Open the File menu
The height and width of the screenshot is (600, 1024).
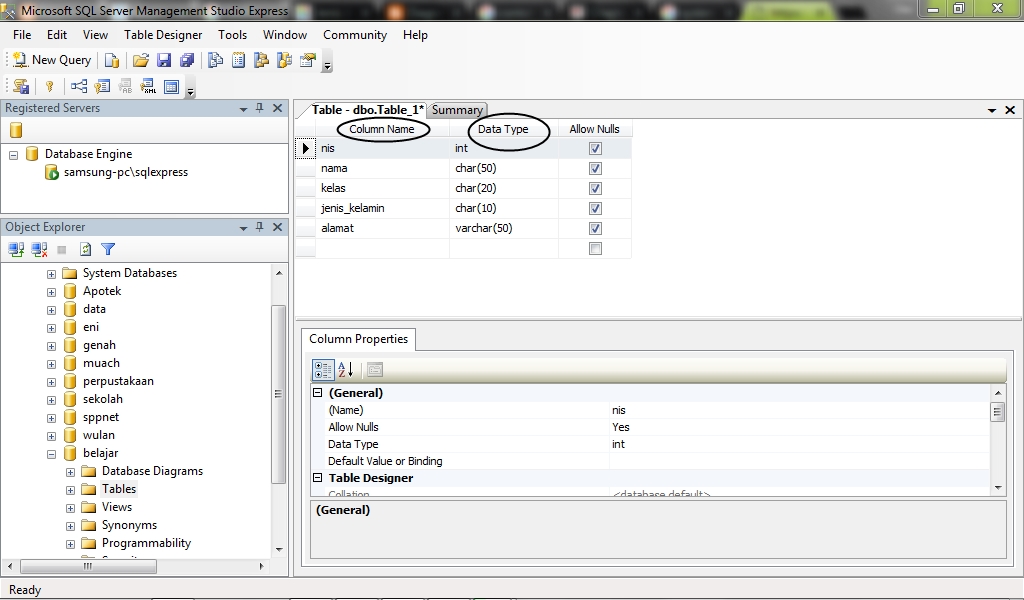coord(22,35)
